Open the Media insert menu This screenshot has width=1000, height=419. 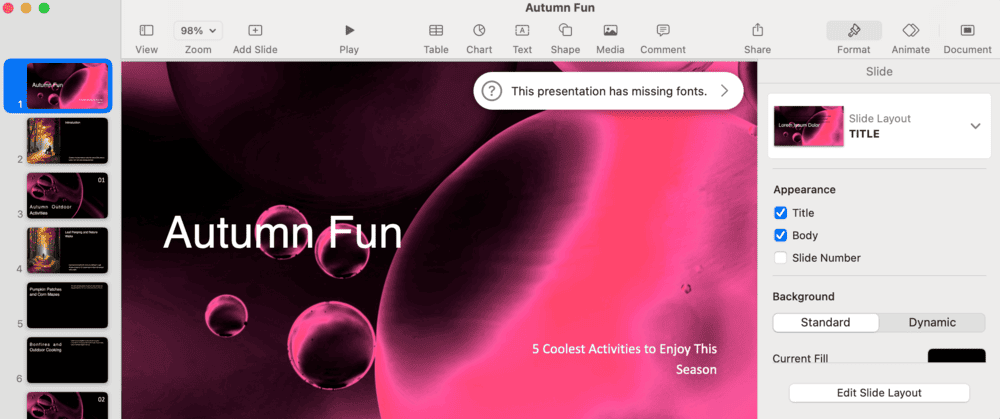tap(610, 31)
